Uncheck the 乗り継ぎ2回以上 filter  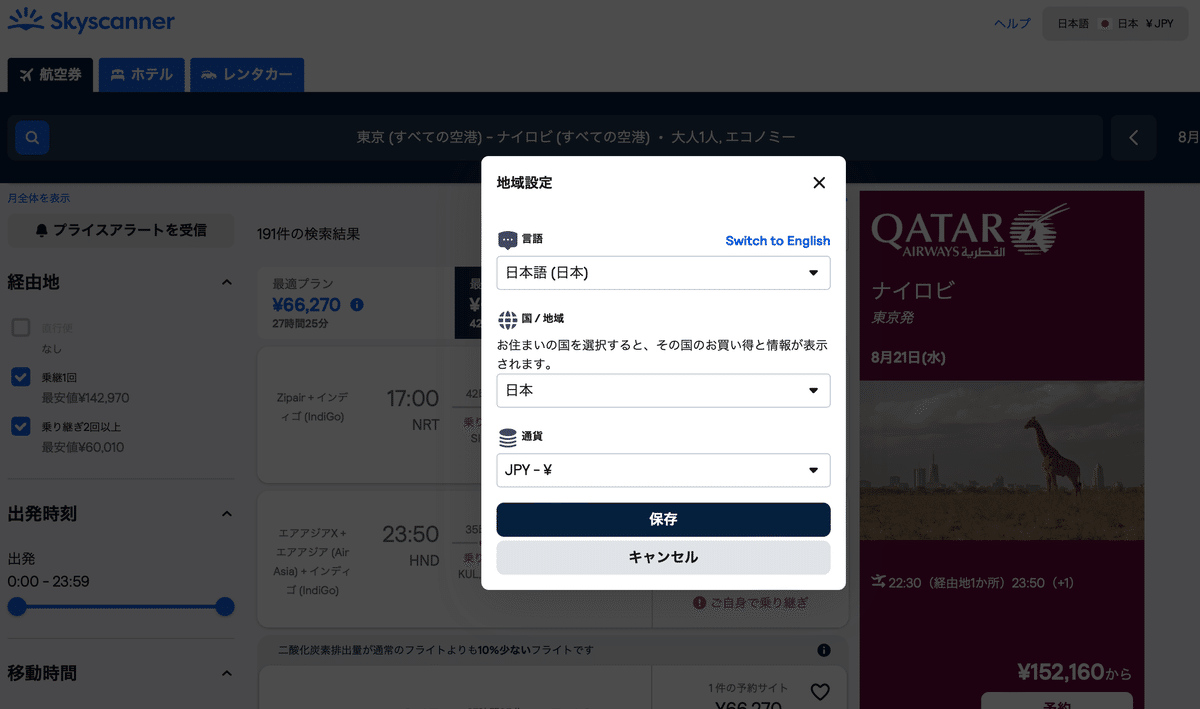point(22,427)
